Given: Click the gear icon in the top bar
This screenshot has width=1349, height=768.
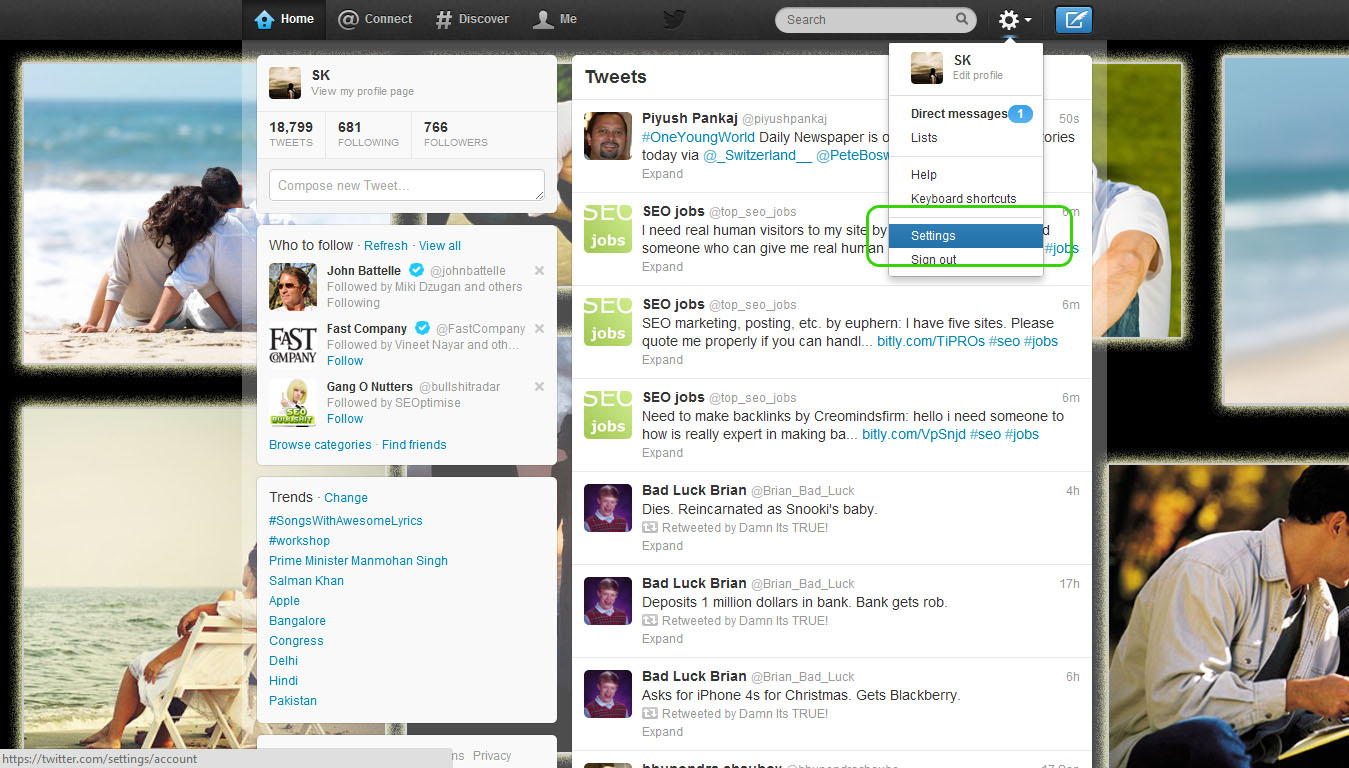Looking at the screenshot, I should click(x=1008, y=19).
